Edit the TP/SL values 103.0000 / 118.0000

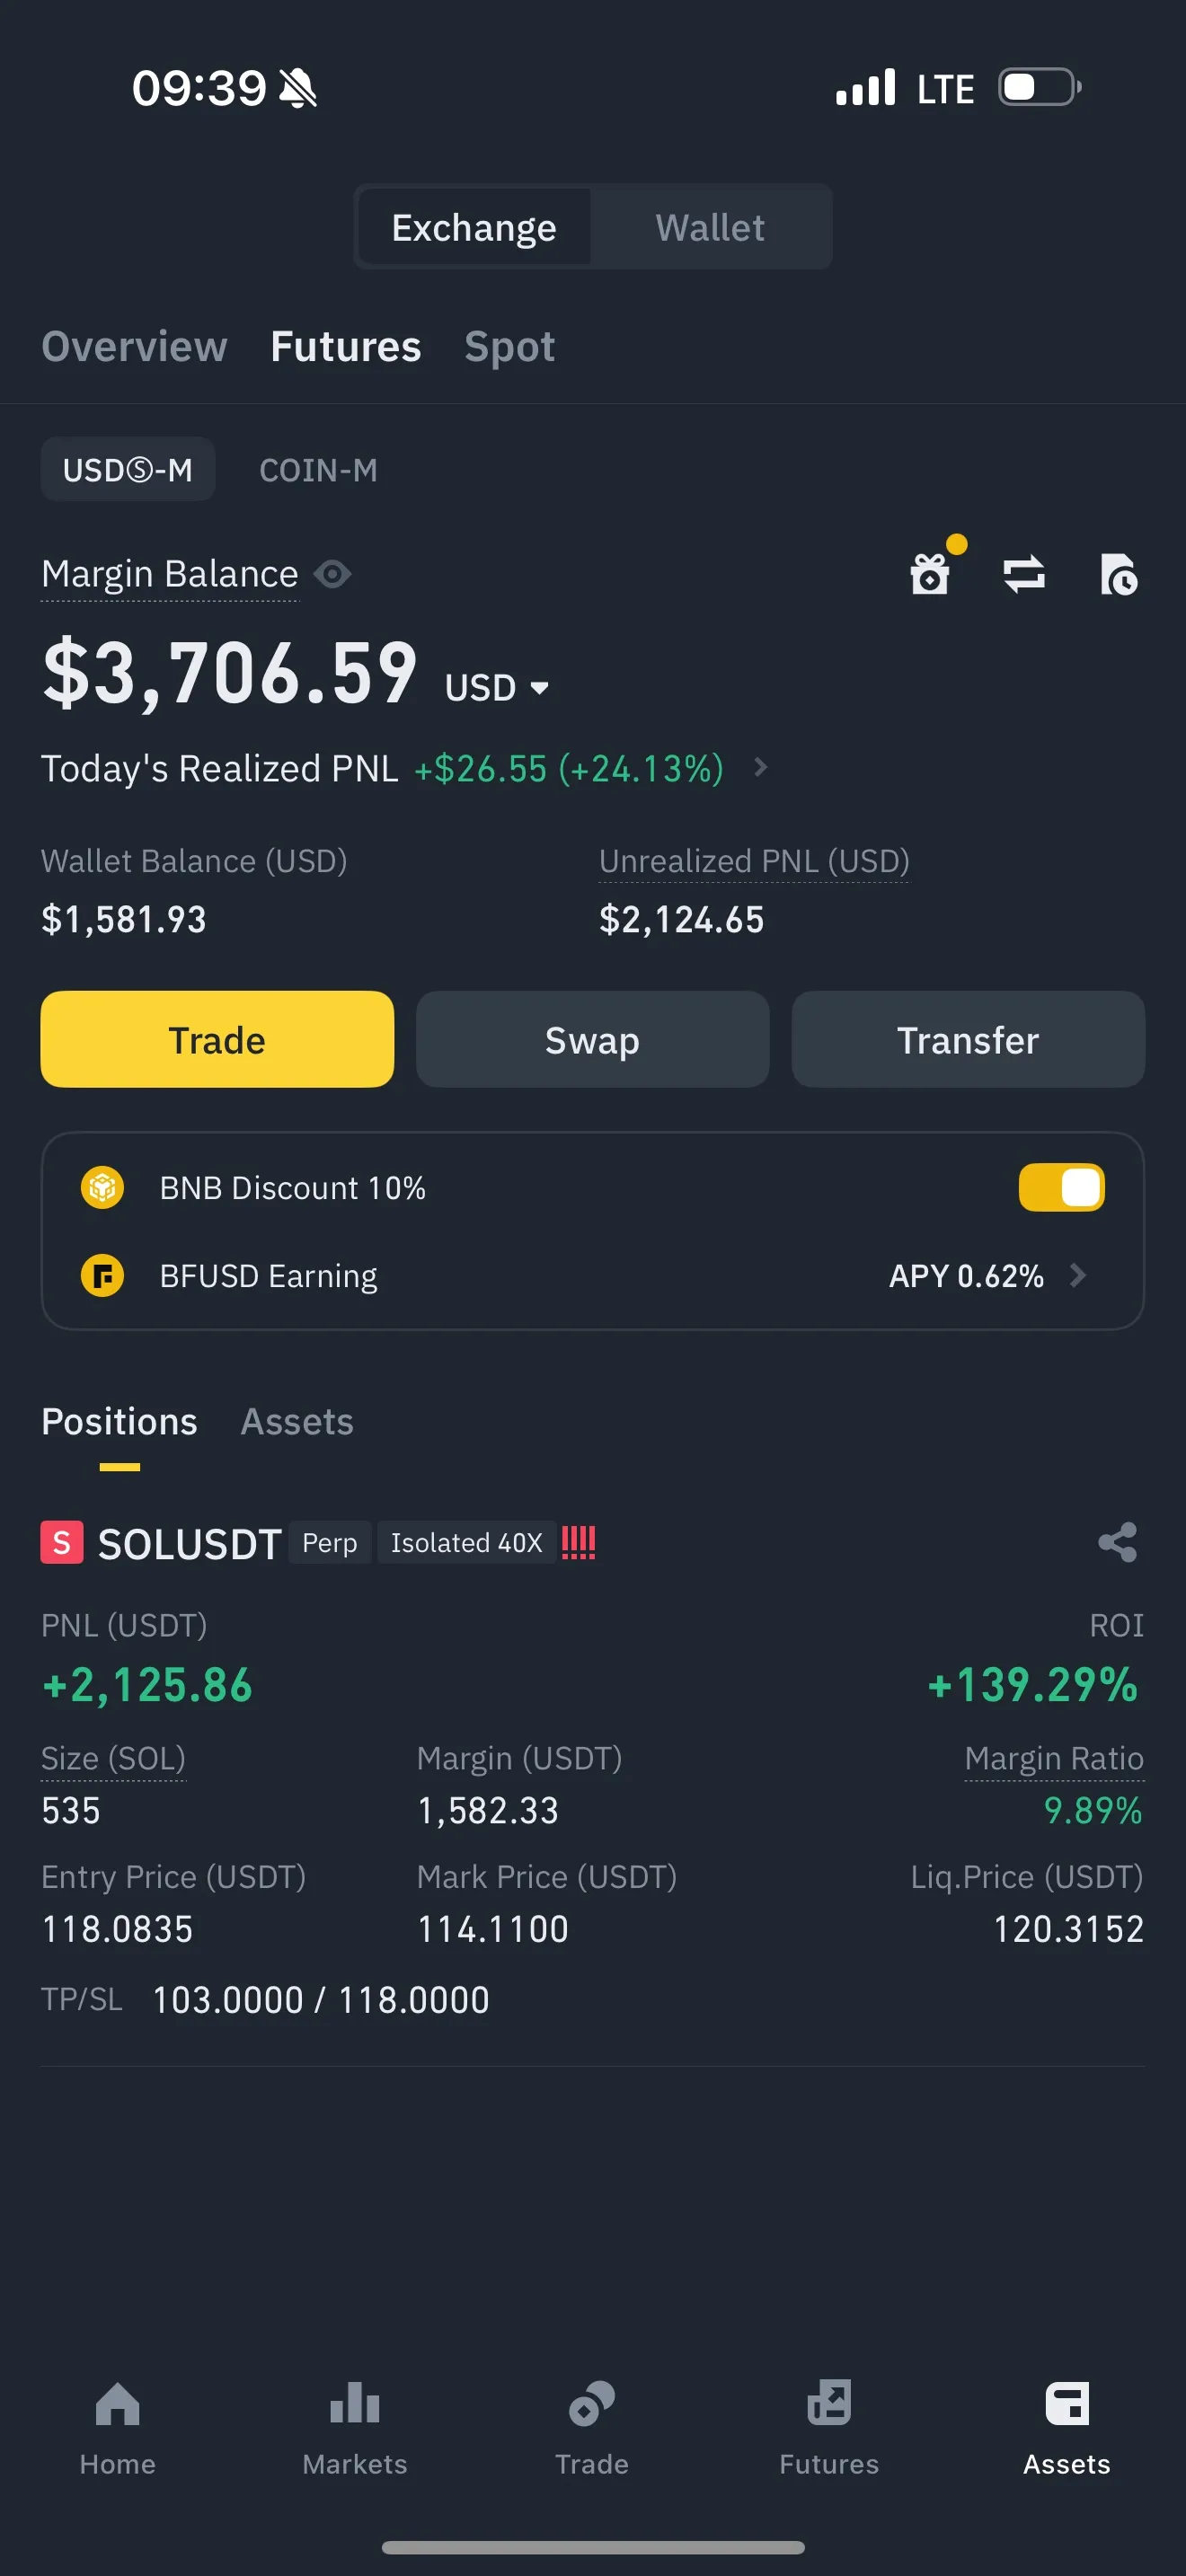[x=320, y=2000]
